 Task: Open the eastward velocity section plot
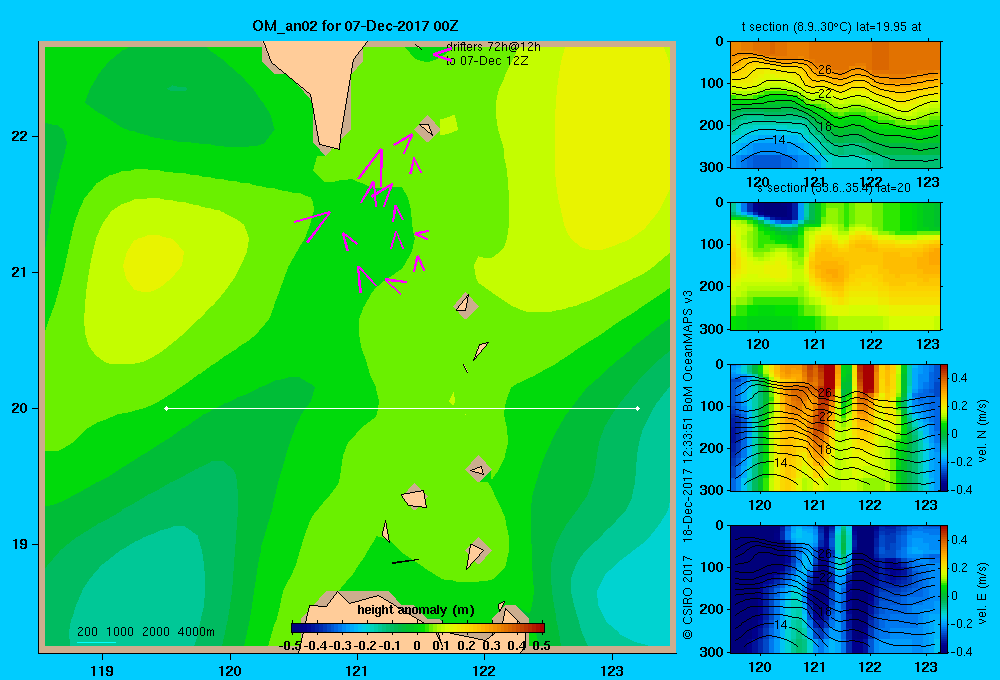coord(835,589)
